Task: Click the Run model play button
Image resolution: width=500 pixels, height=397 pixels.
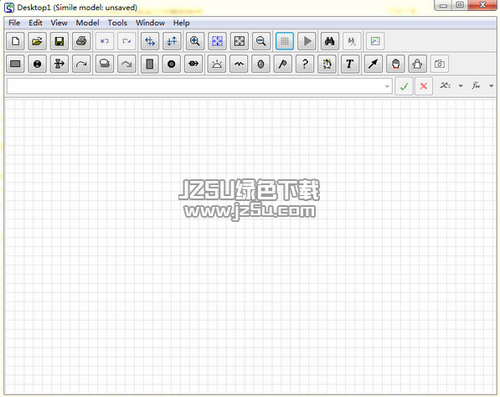Action: (x=307, y=41)
